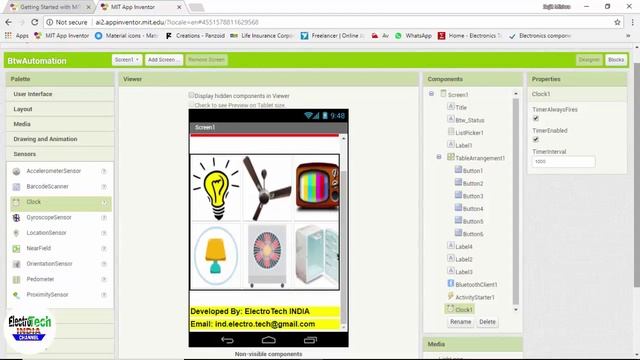Open the Screen1 dropdown
The width and height of the screenshot is (640, 360).
(x=127, y=60)
